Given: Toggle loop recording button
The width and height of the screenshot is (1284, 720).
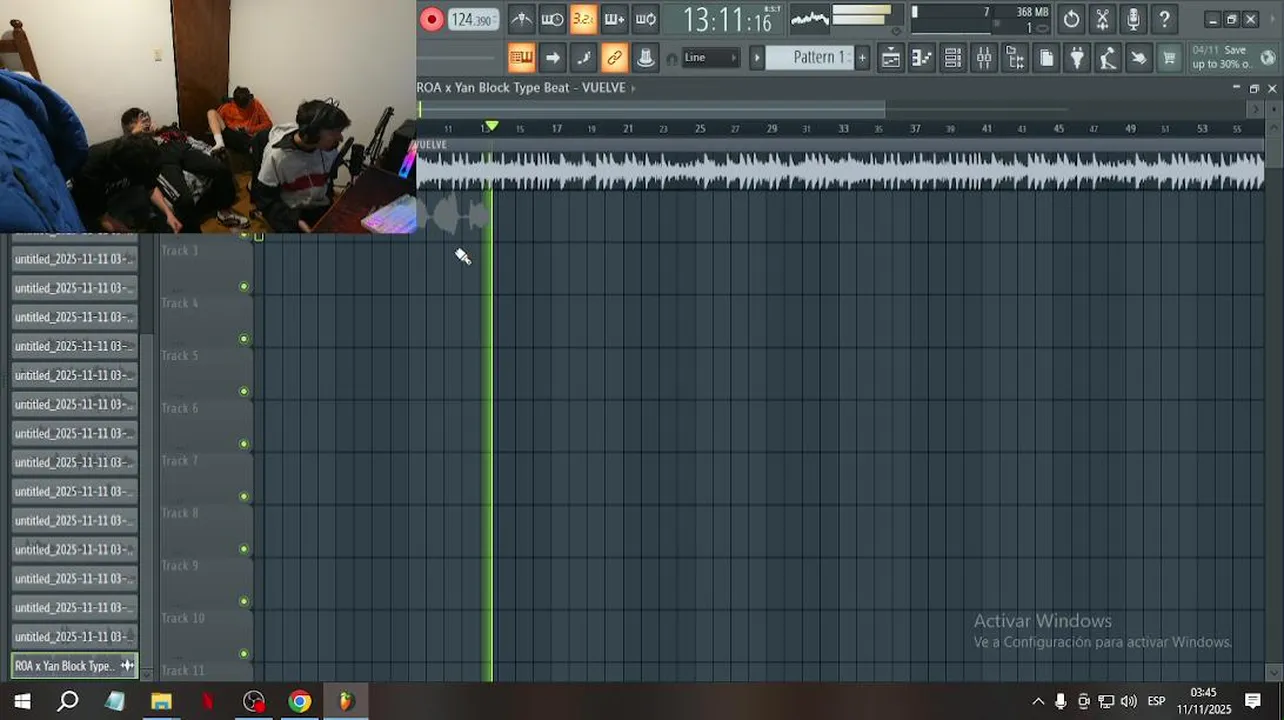Looking at the screenshot, I should (646, 19).
